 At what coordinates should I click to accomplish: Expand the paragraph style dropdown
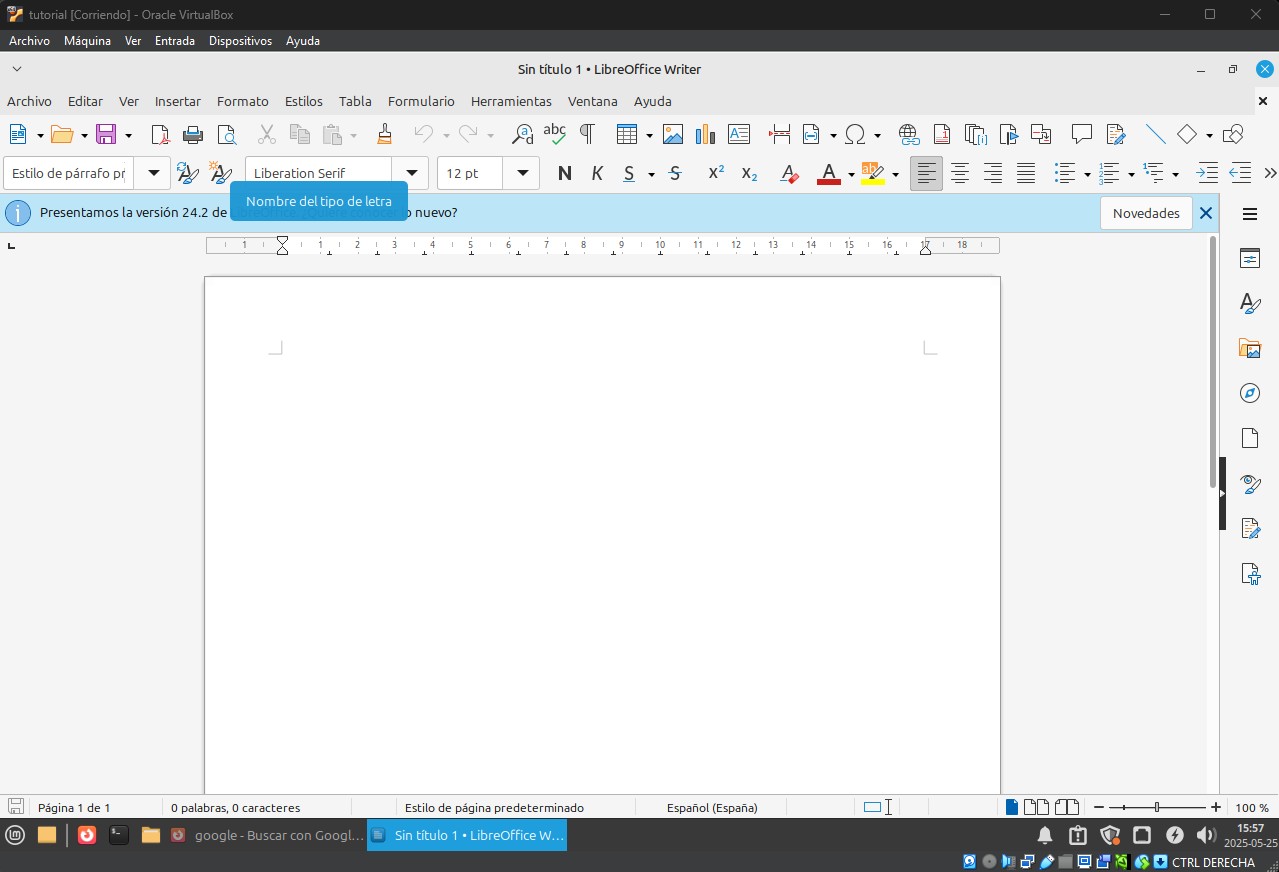(153, 173)
